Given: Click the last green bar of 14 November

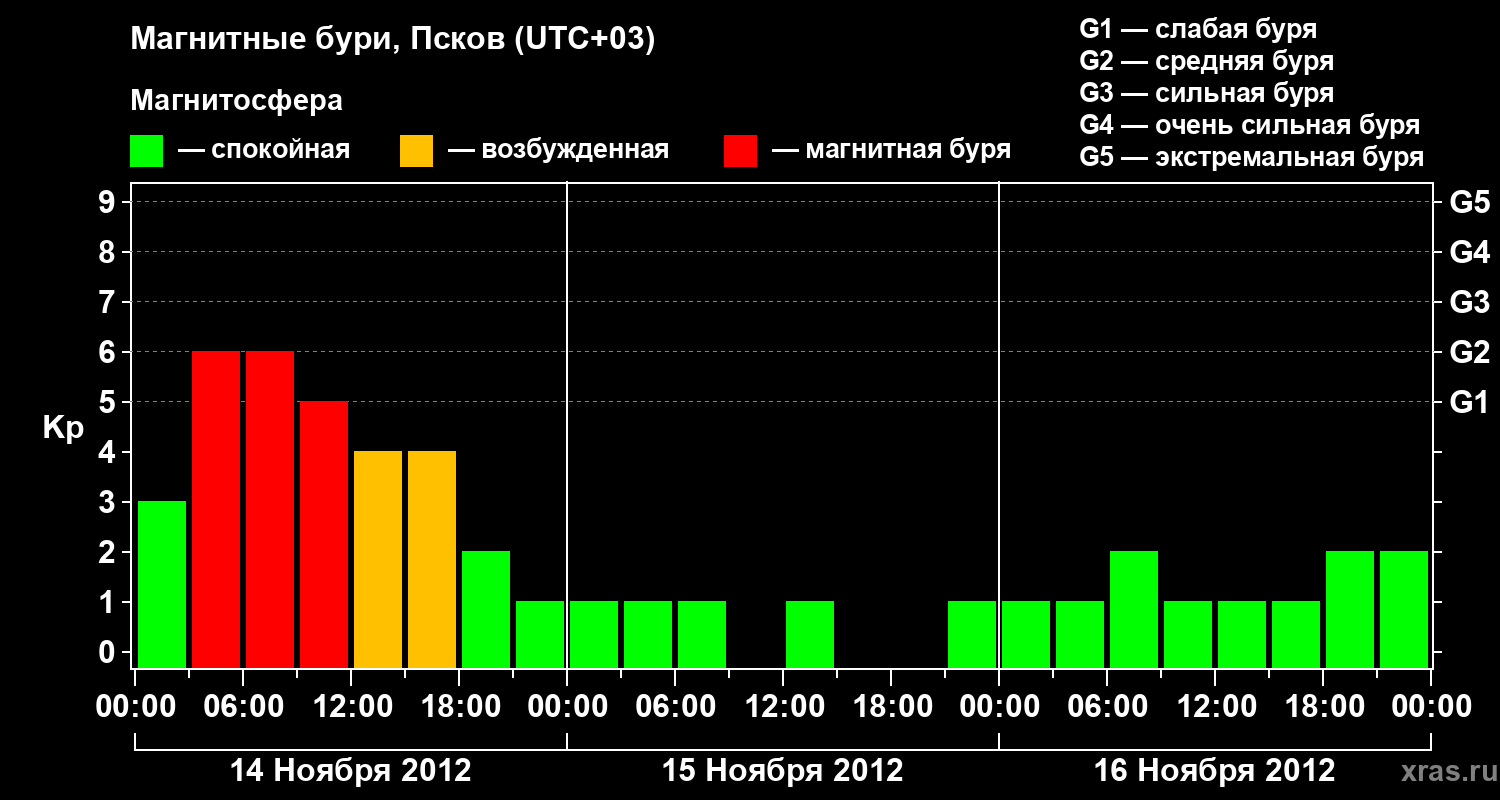Looking at the screenshot, I should [540, 634].
